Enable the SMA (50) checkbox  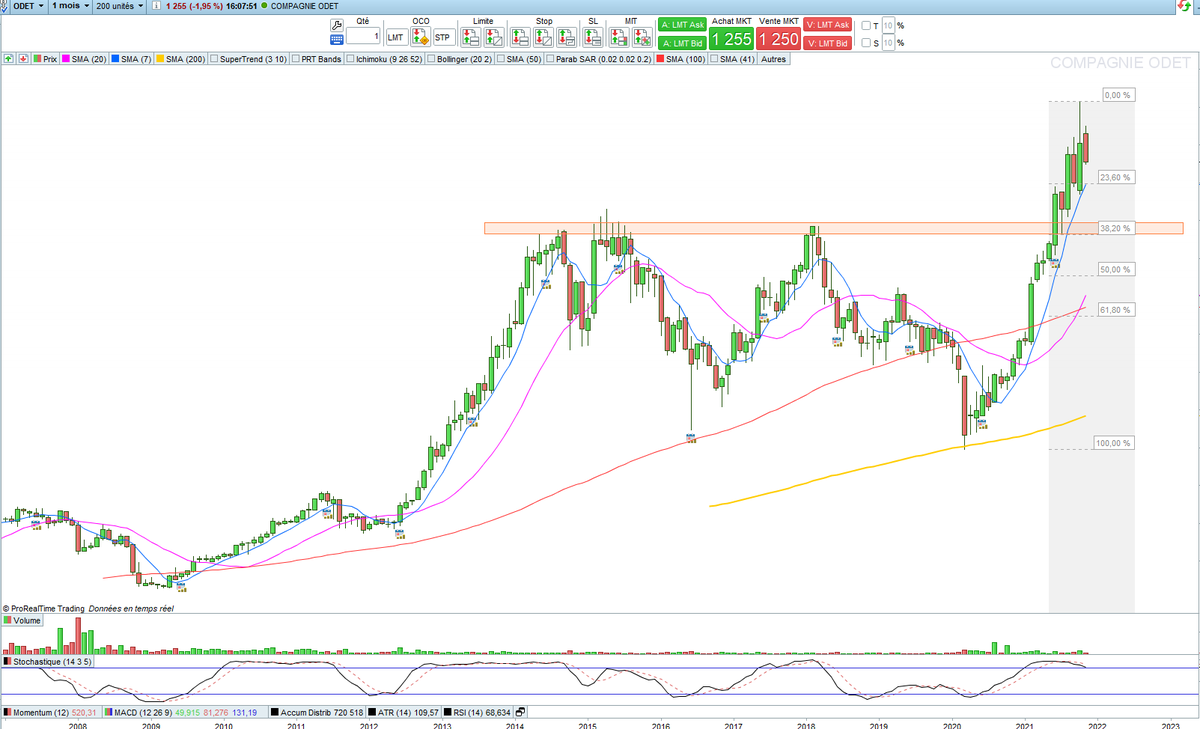coord(501,59)
